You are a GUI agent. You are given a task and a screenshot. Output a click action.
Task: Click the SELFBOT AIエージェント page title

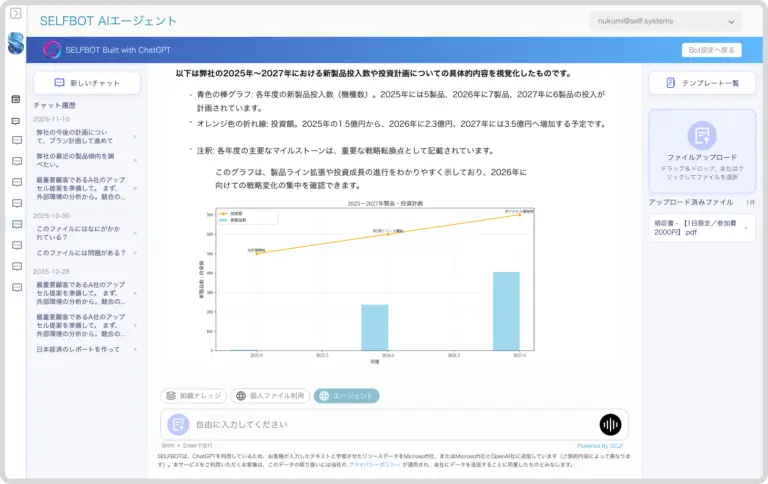[108, 21]
